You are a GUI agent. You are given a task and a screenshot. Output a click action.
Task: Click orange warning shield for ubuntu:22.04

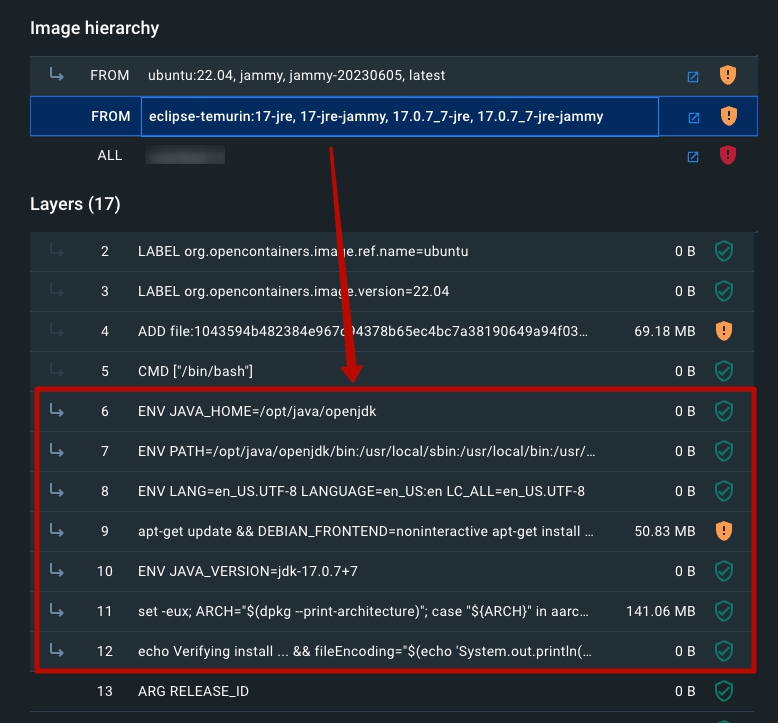tap(728, 76)
